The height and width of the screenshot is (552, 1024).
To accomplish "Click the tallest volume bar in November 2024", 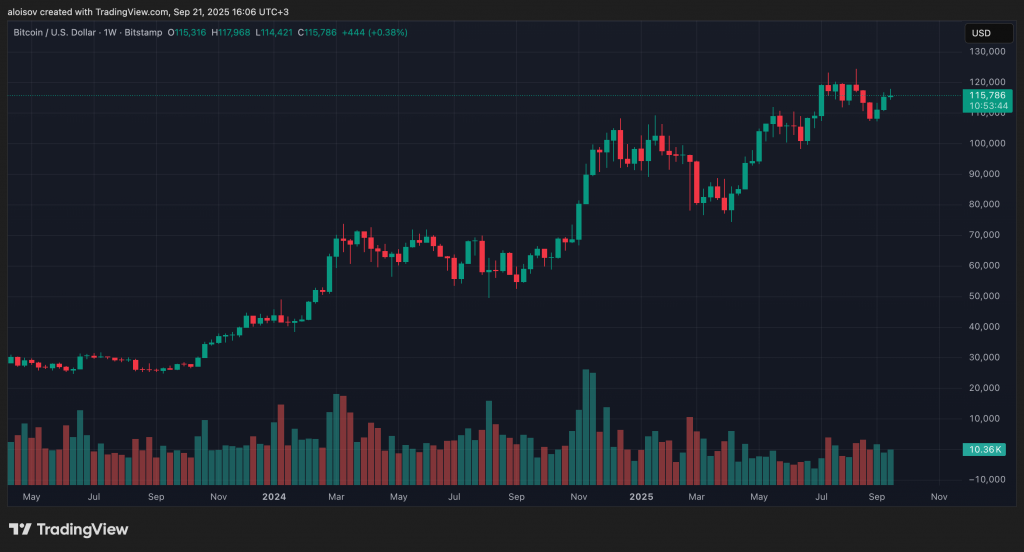I will (586, 427).
